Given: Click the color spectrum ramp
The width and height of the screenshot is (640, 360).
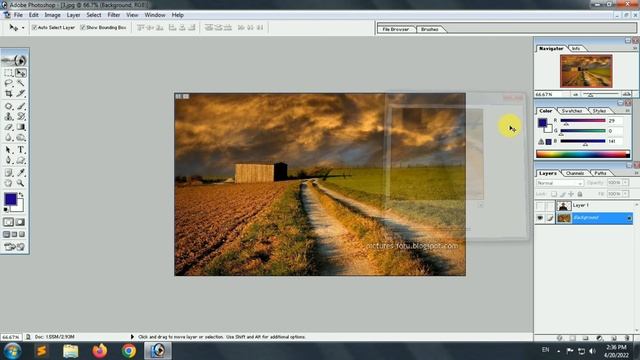Looking at the screenshot, I should [582, 154].
